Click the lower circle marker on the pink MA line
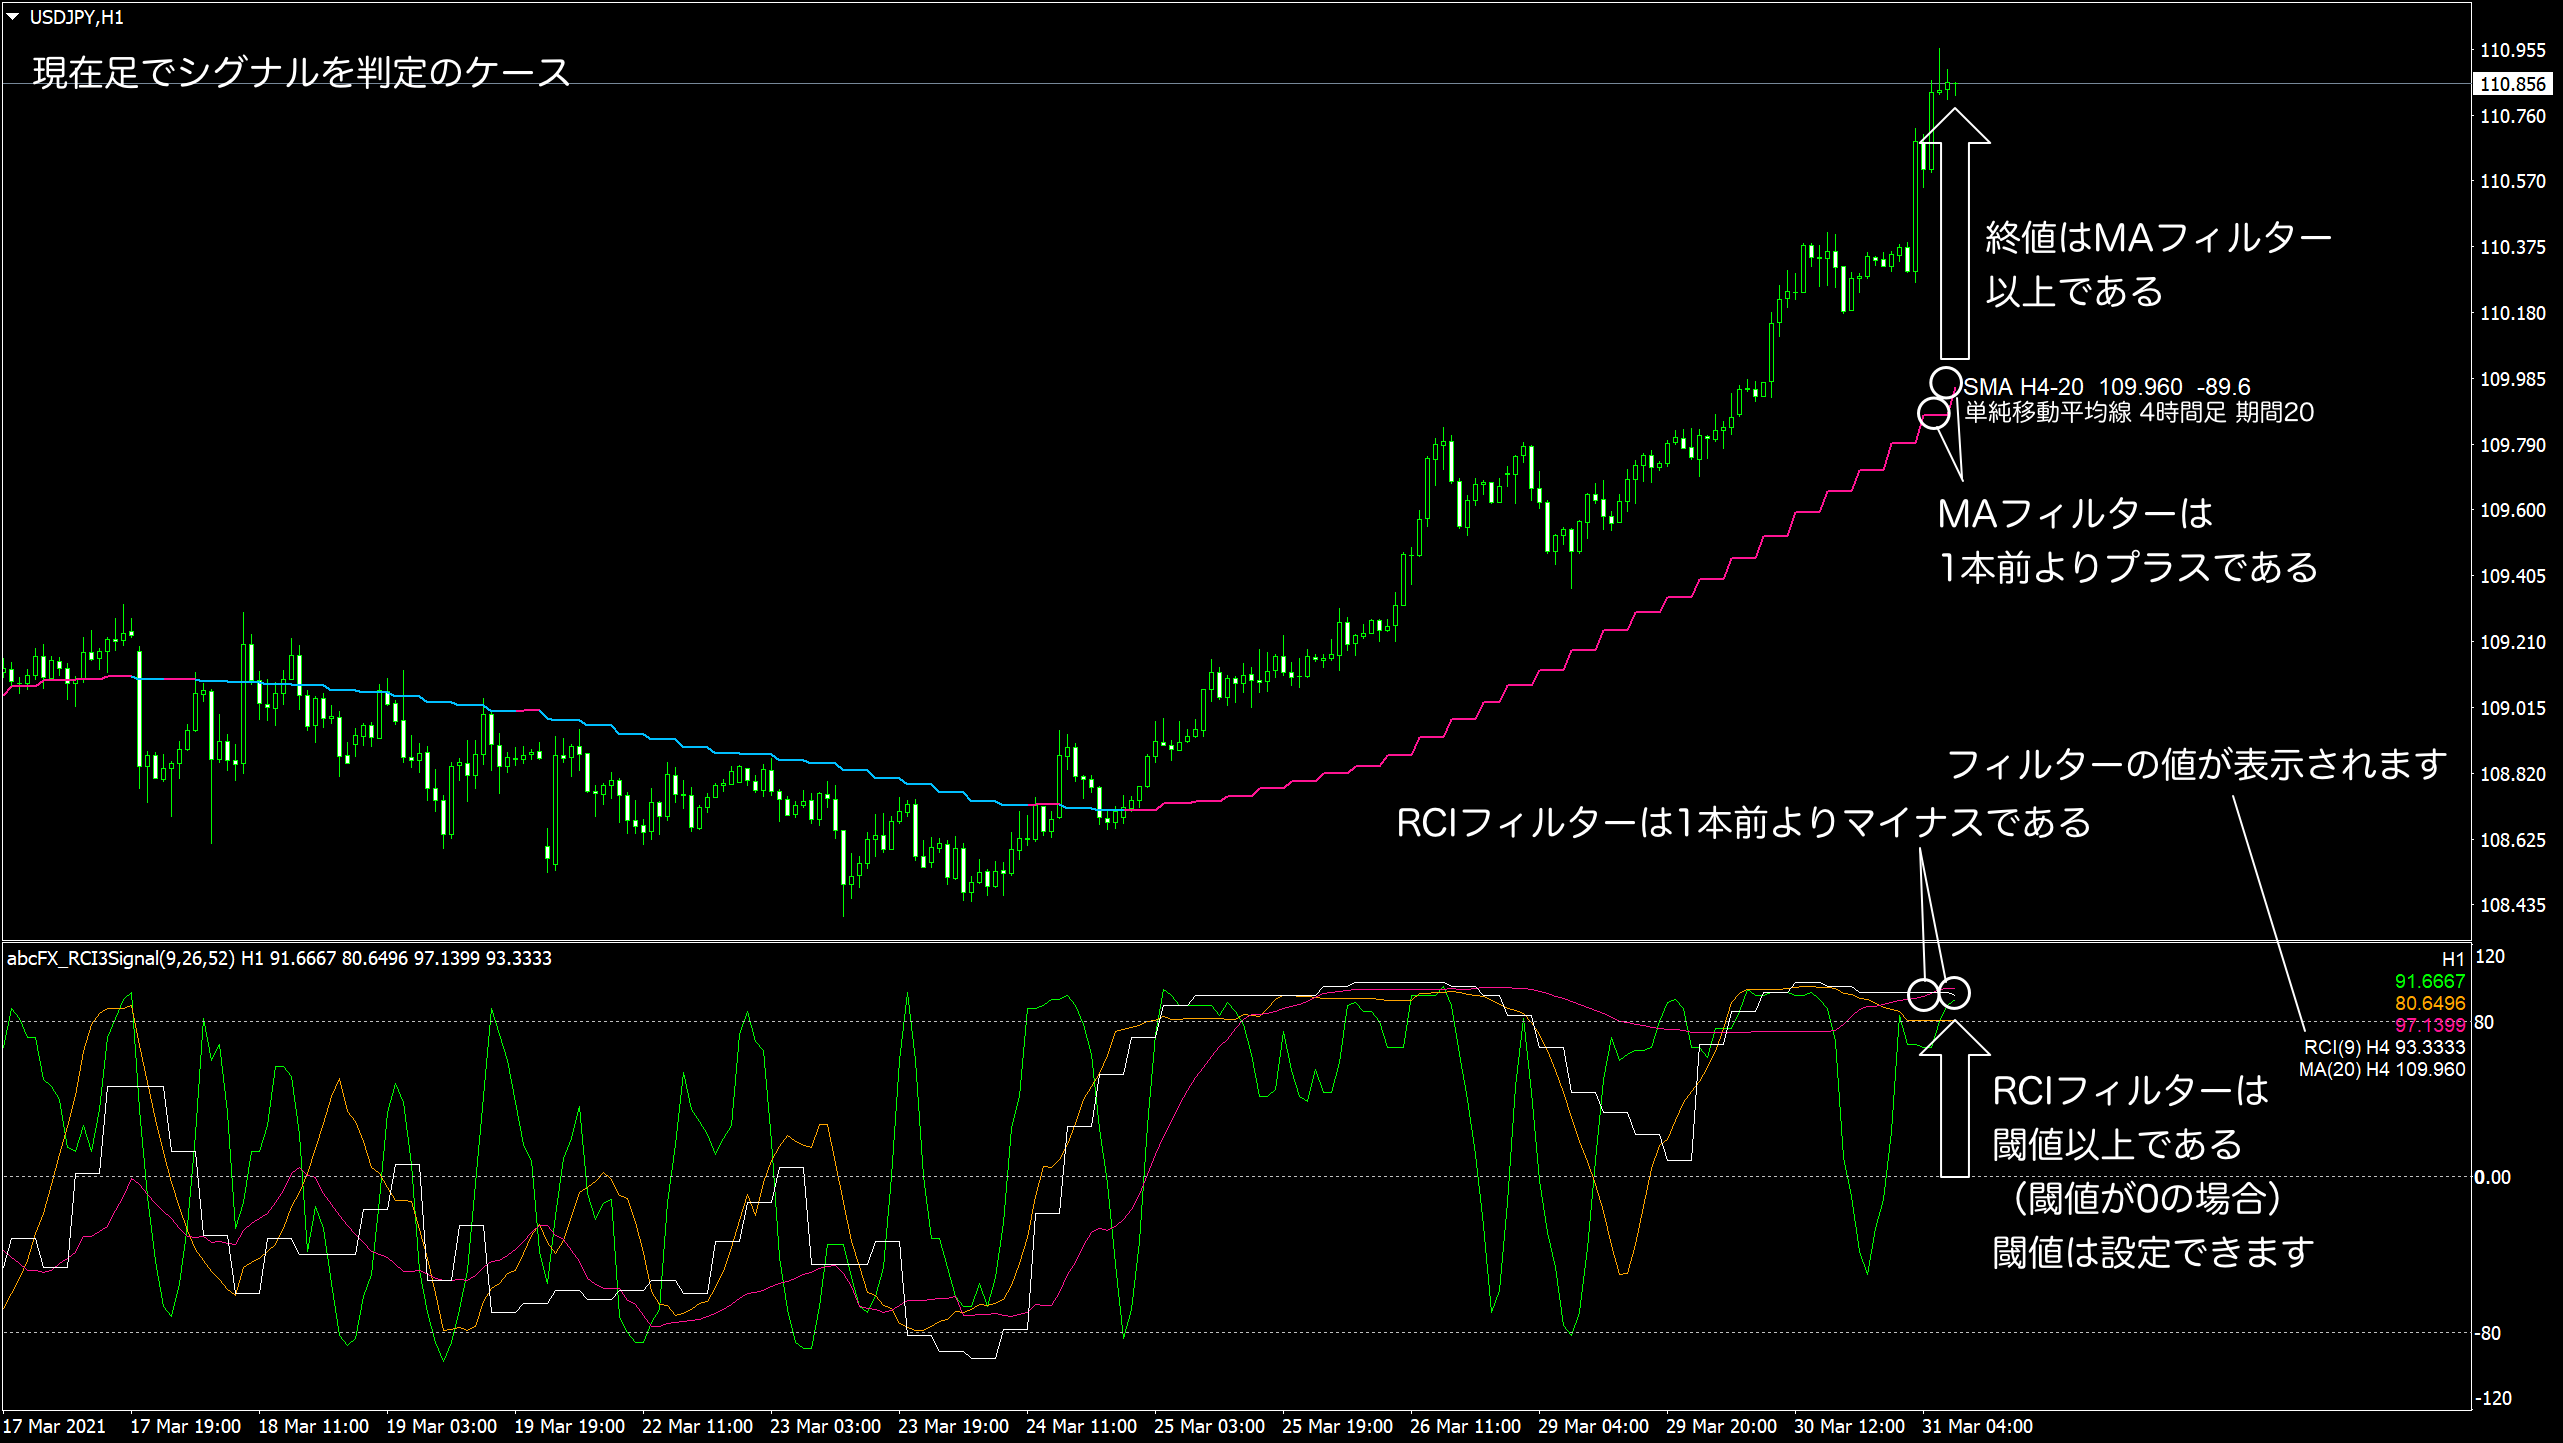This screenshot has width=2563, height=1443. [x=1934, y=413]
